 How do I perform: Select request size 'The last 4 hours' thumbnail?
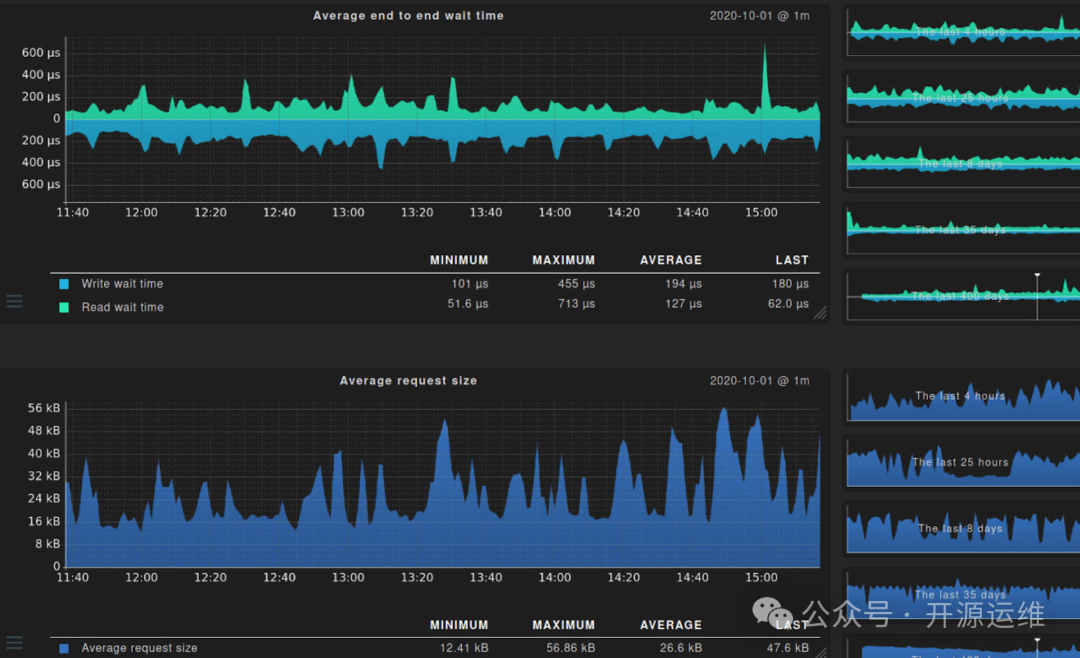click(963, 396)
